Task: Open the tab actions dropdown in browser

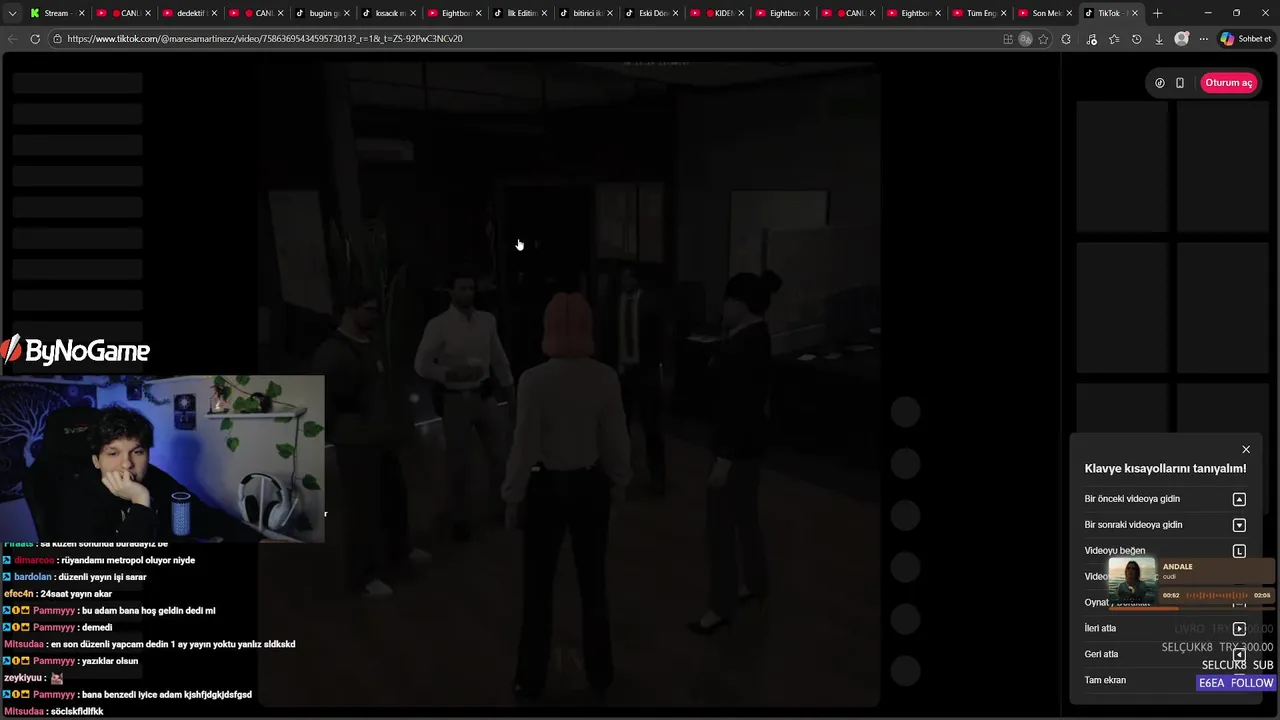Action: [x=12, y=13]
